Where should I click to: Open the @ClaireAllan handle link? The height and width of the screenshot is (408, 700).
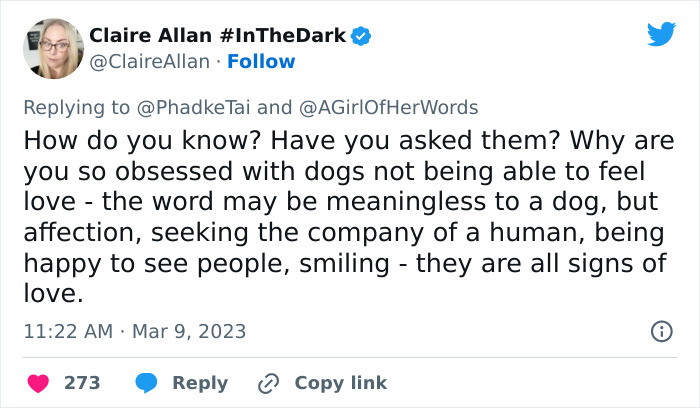point(150,62)
